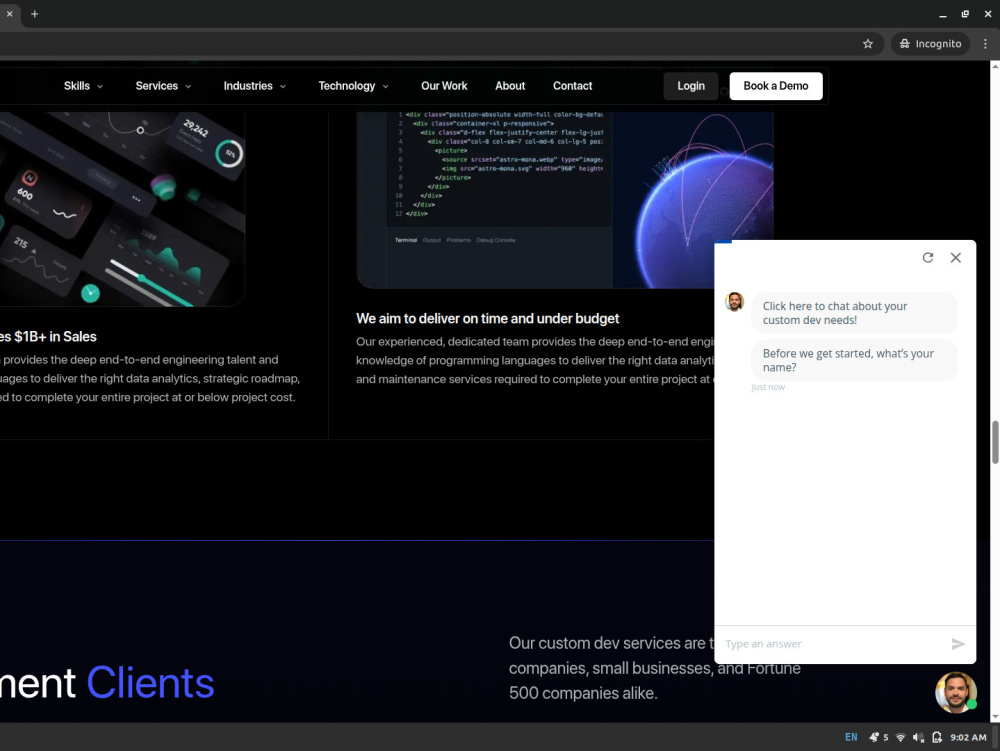Toggle chat launcher avatar bubble
The width and height of the screenshot is (1000, 751).
pos(956,692)
